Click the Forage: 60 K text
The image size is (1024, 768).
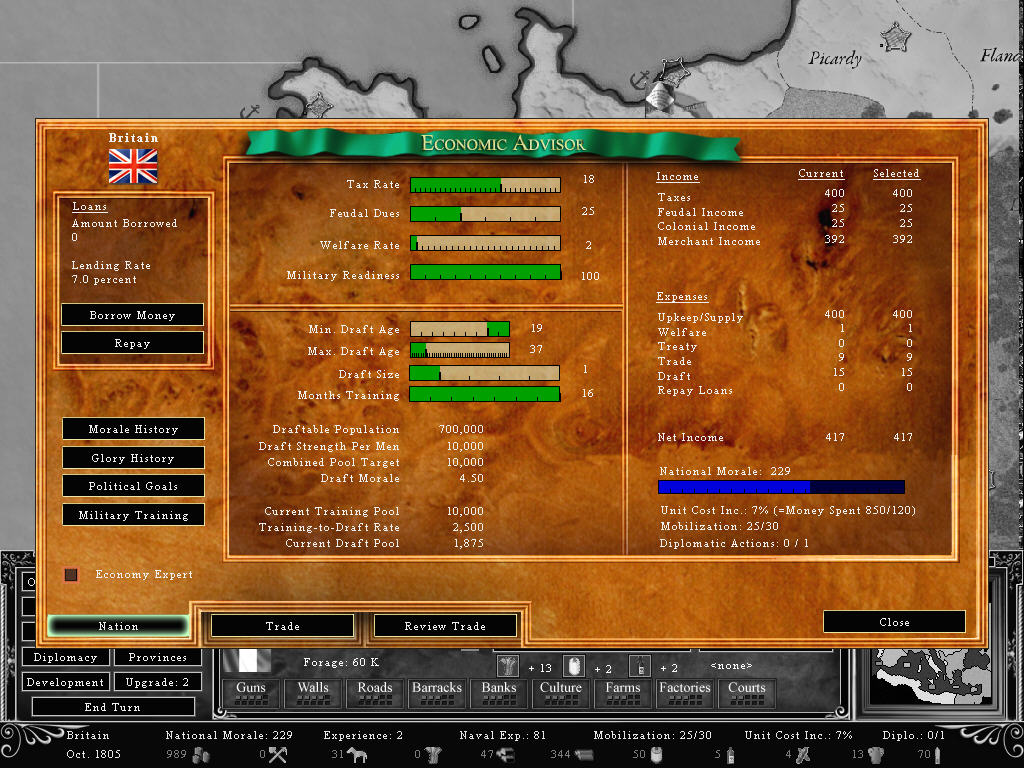[x=341, y=662]
